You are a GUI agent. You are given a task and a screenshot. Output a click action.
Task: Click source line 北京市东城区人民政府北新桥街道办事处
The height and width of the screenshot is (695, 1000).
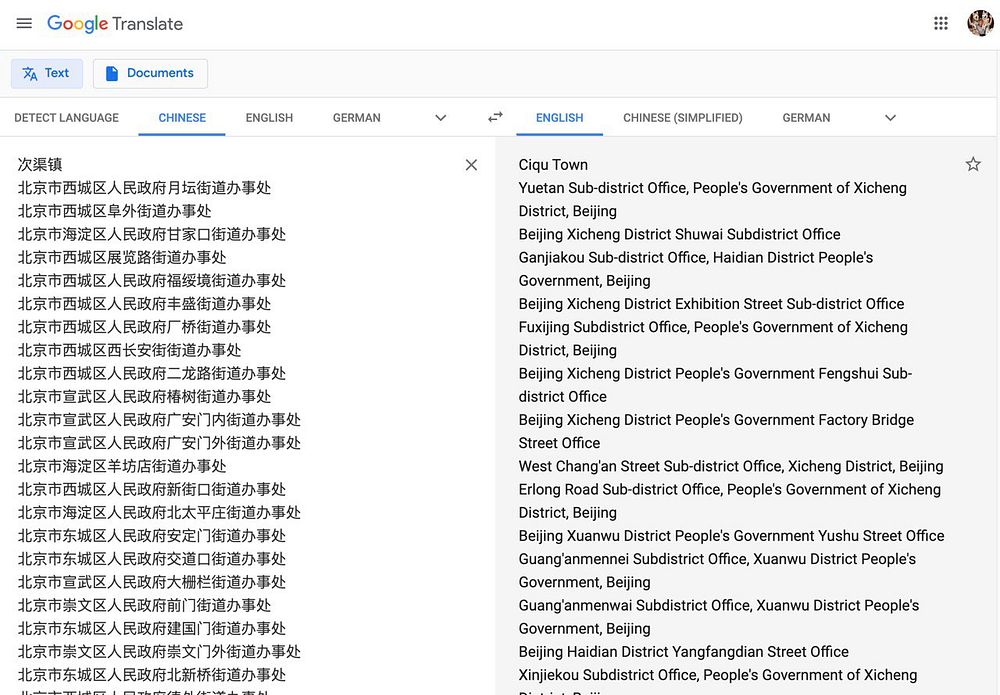pyautogui.click(x=152, y=675)
